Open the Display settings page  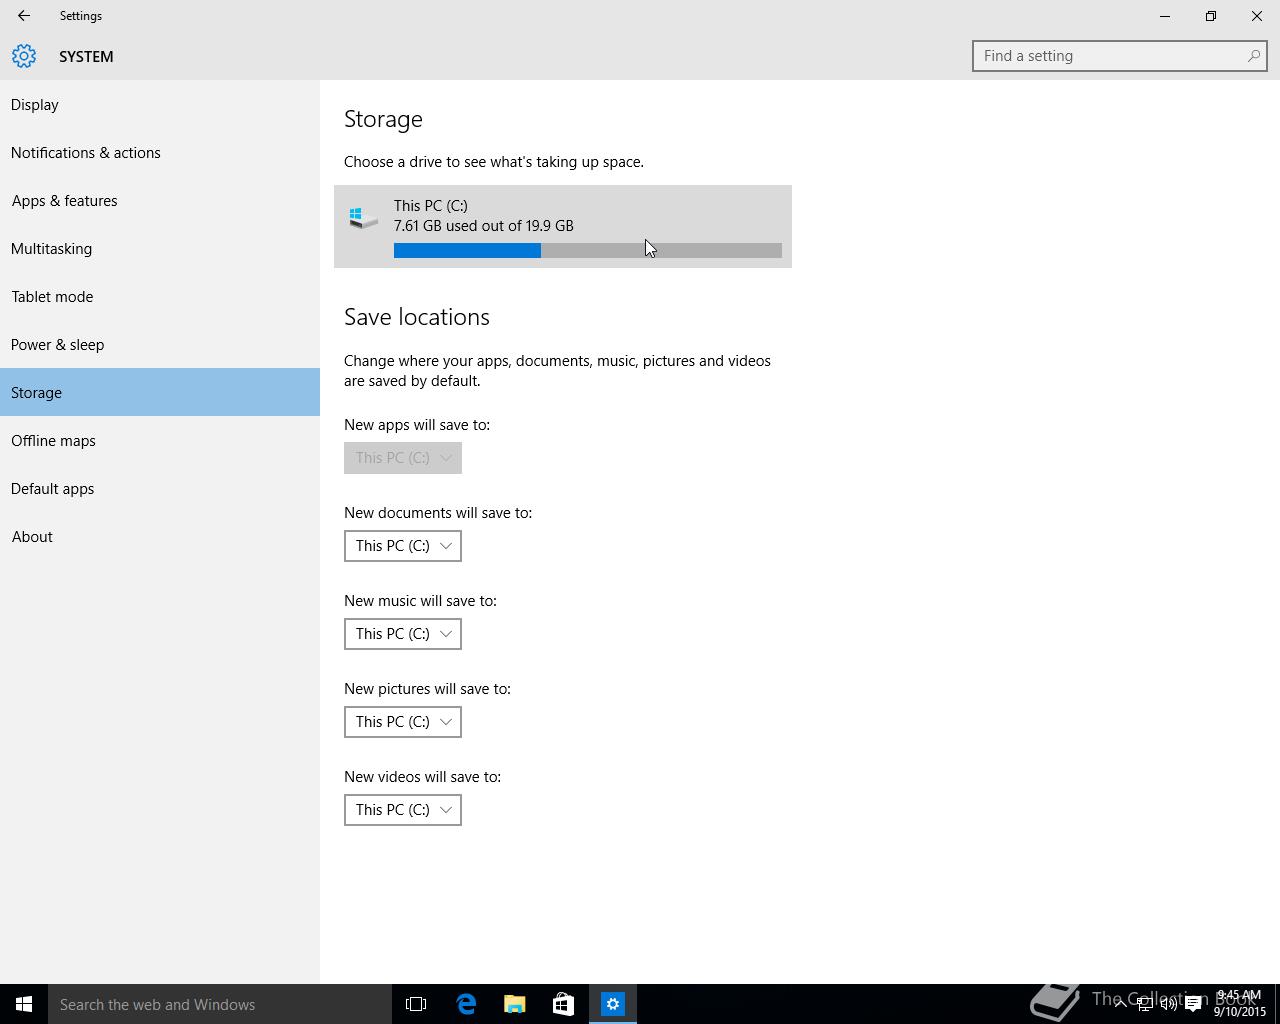point(160,104)
